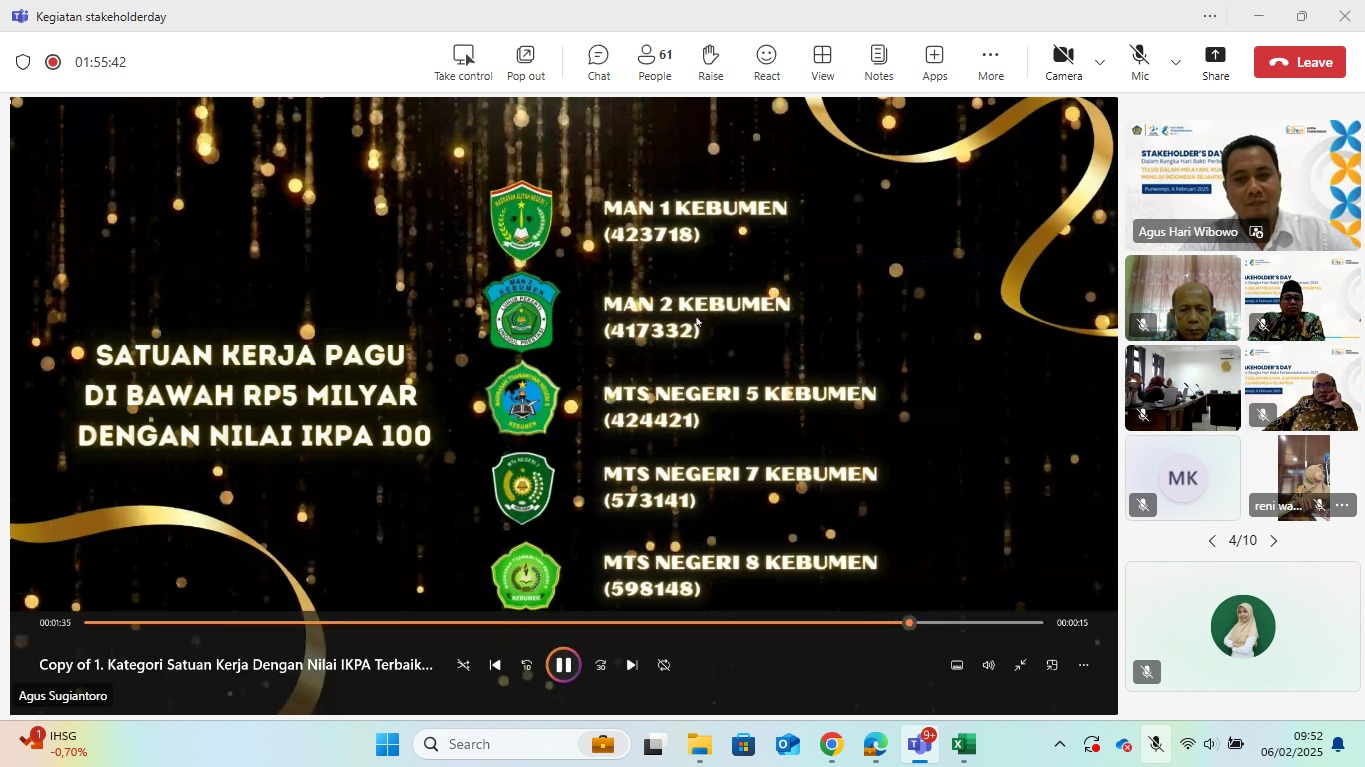Open the Wi-Fi network settings tray icon
The height and width of the screenshot is (767, 1365).
(x=1187, y=744)
